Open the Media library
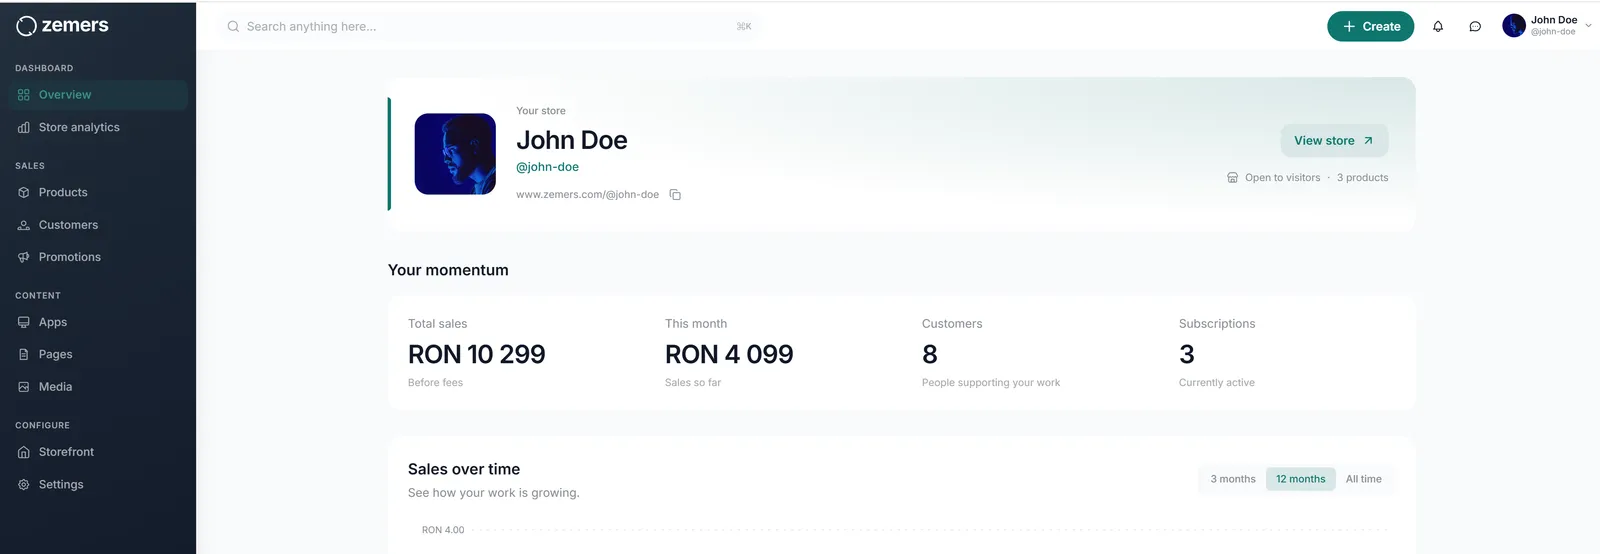 click(x=98, y=387)
